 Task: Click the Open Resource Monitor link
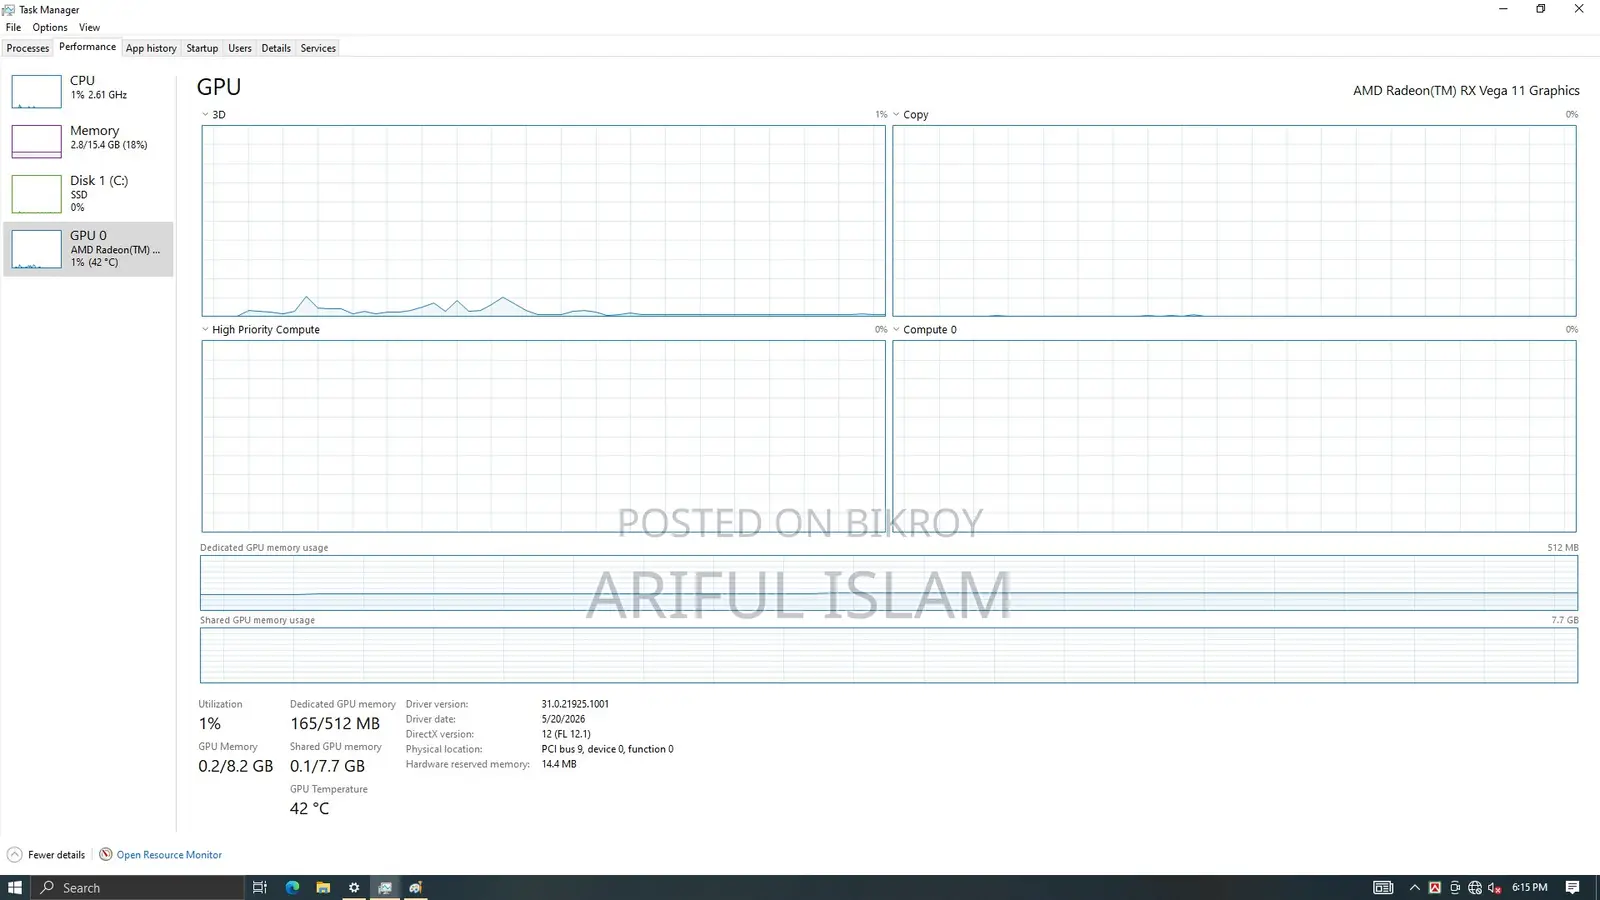[x=169, y=855]
